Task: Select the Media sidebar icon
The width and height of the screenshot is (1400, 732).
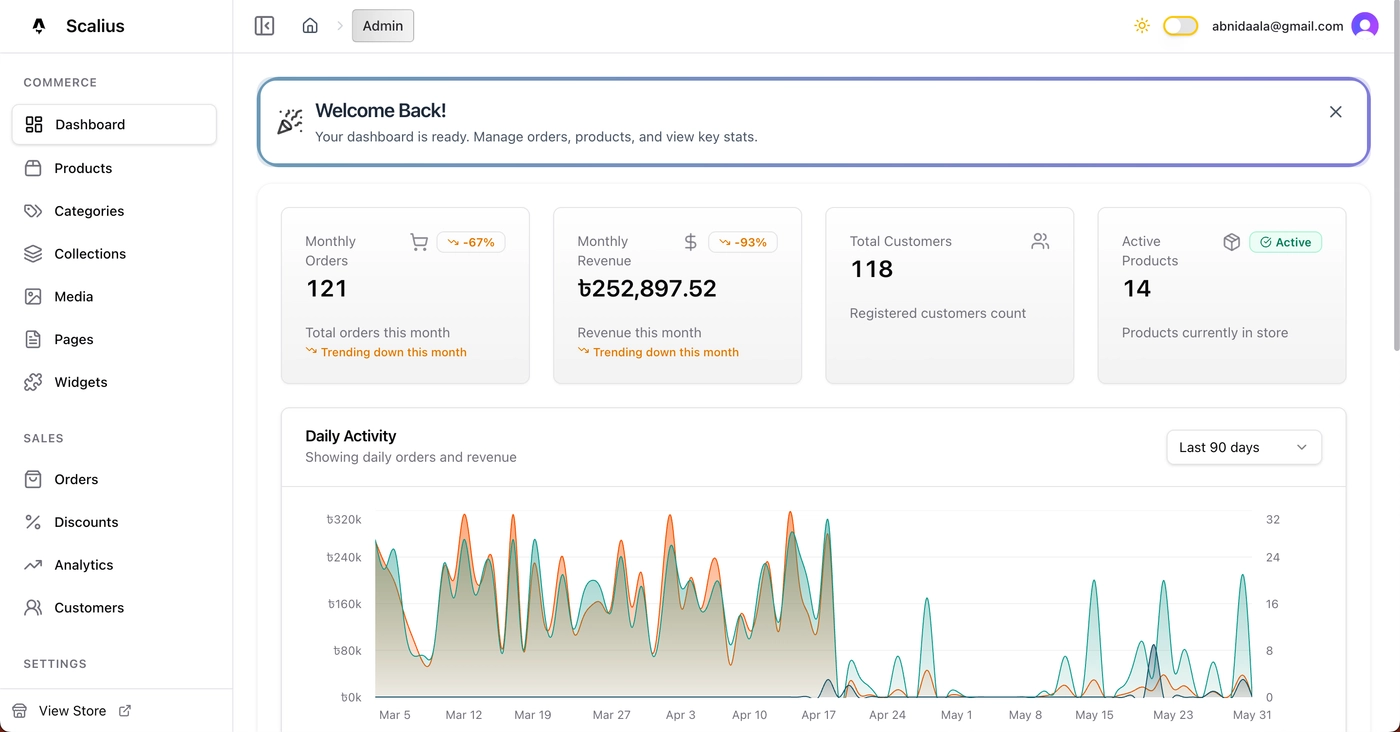Action: [33, 296]
